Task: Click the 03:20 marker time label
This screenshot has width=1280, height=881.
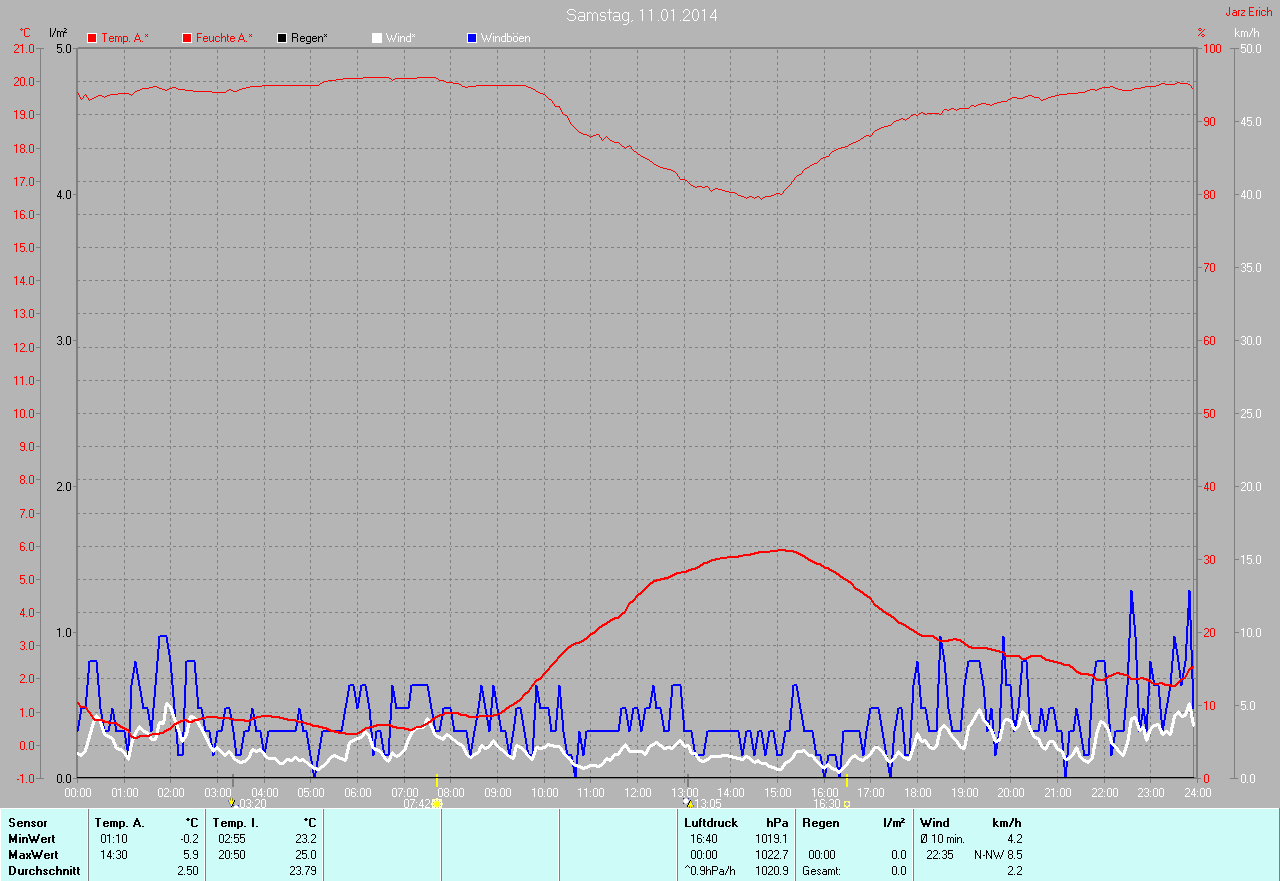Action: [x=252, y=803]
